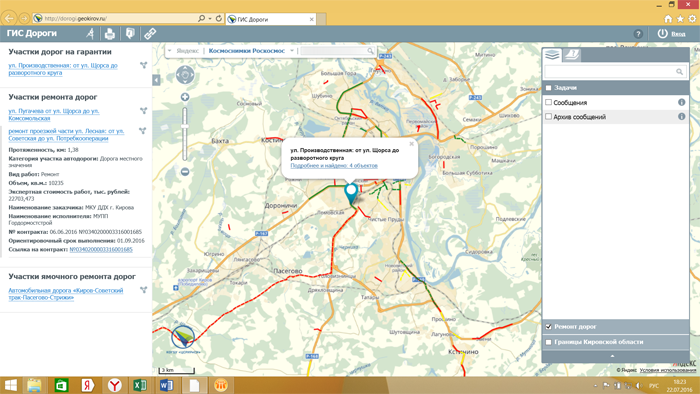Open contract link №0340200003316001685
This screenshot has height=394, width=700.
101,249
